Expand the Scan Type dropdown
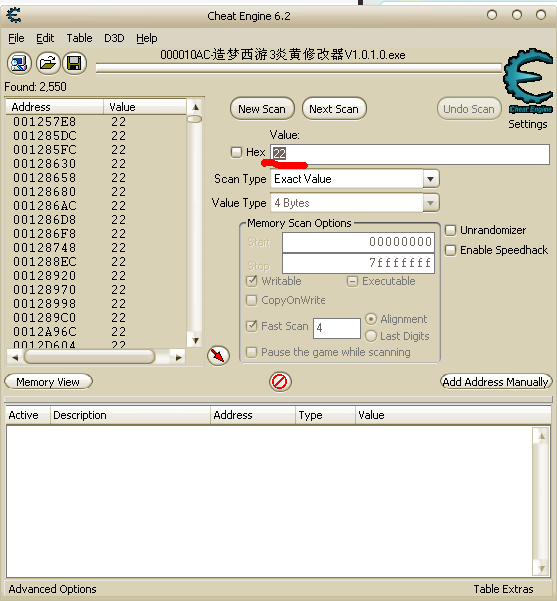 point(431,179)
